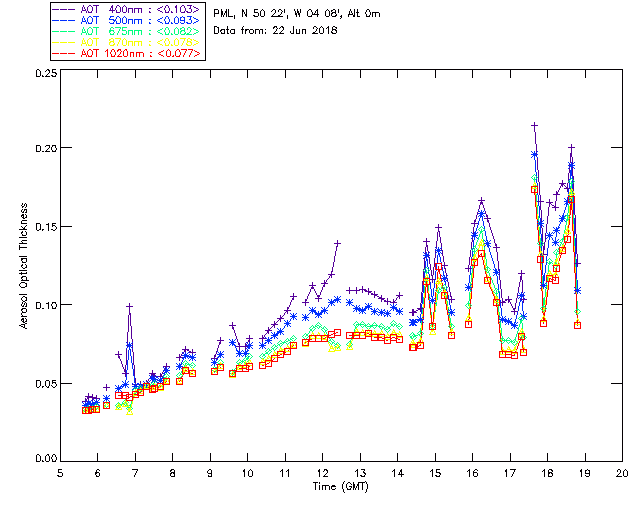Click the 'Aerosol Optical Thickness' axis label

coord(24,266)
